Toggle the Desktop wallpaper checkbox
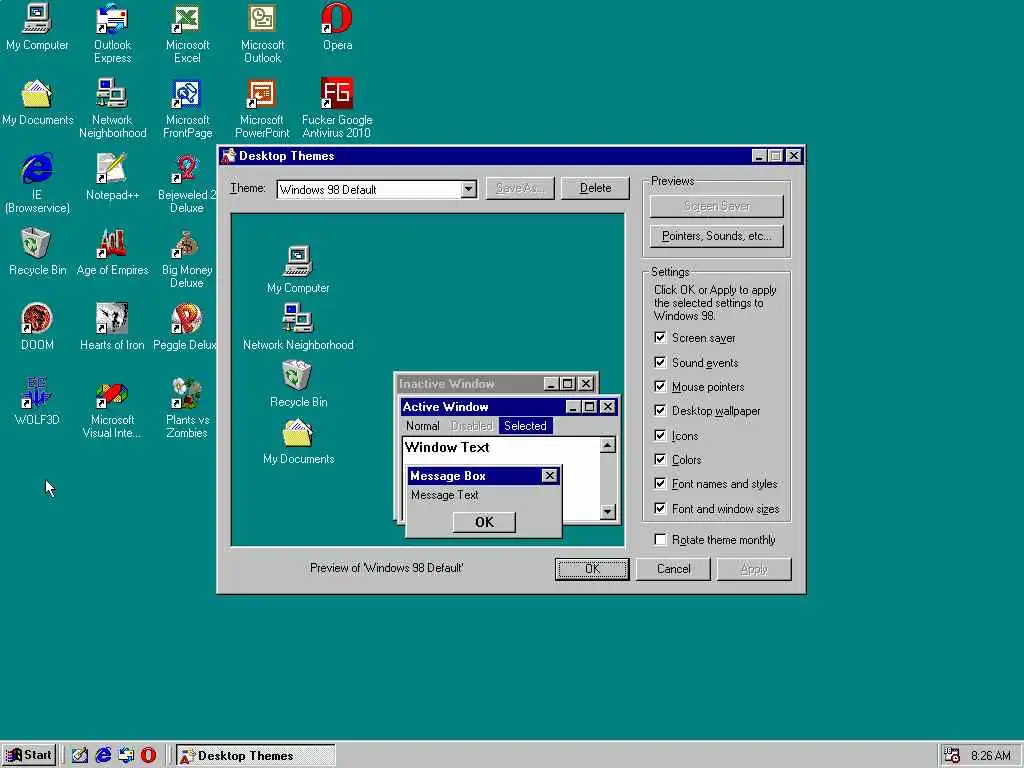Screen dimensions: 1024x768 point(660,411)
